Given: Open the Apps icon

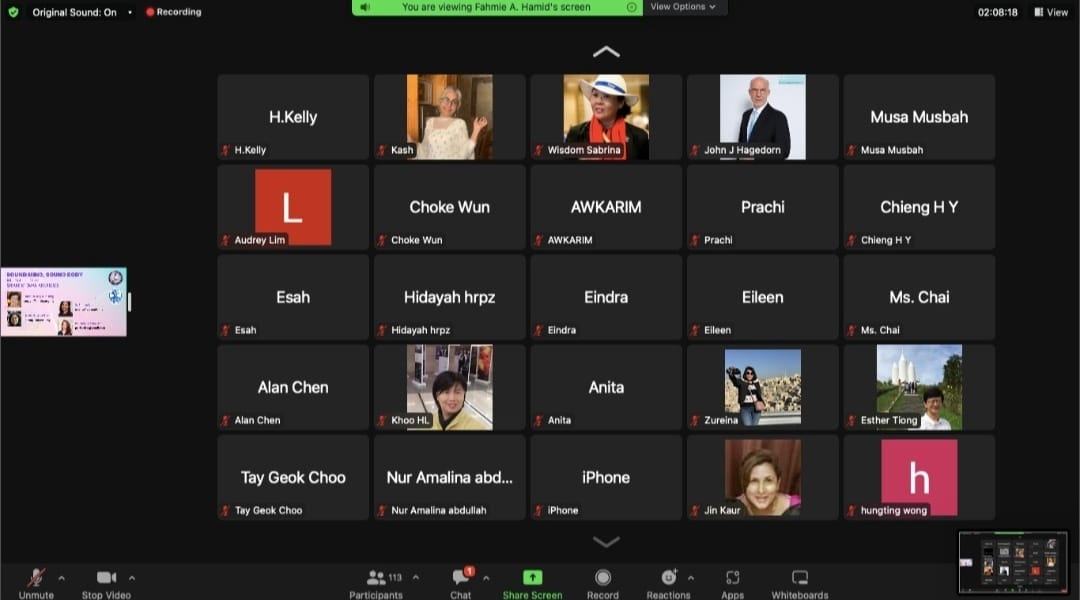Looking at the screenshot, I should tap(732, 578).
